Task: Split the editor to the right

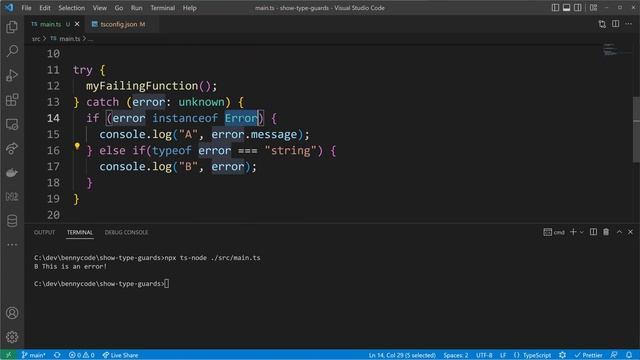Action: click(x=616, y=24)
